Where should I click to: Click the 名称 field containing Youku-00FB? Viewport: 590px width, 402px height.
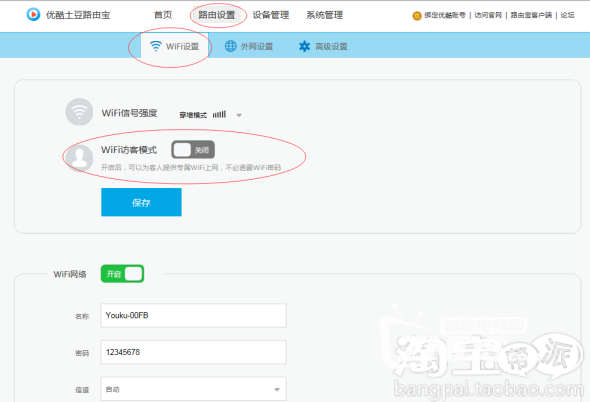(x=193, y=315)
